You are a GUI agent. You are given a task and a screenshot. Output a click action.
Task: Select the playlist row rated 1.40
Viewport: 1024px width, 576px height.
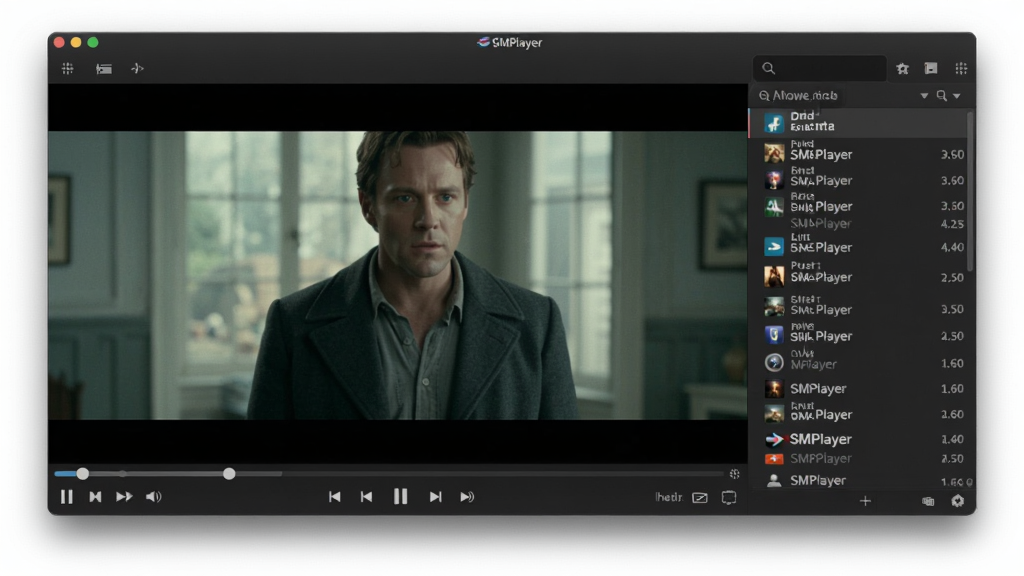click(857, 439)
